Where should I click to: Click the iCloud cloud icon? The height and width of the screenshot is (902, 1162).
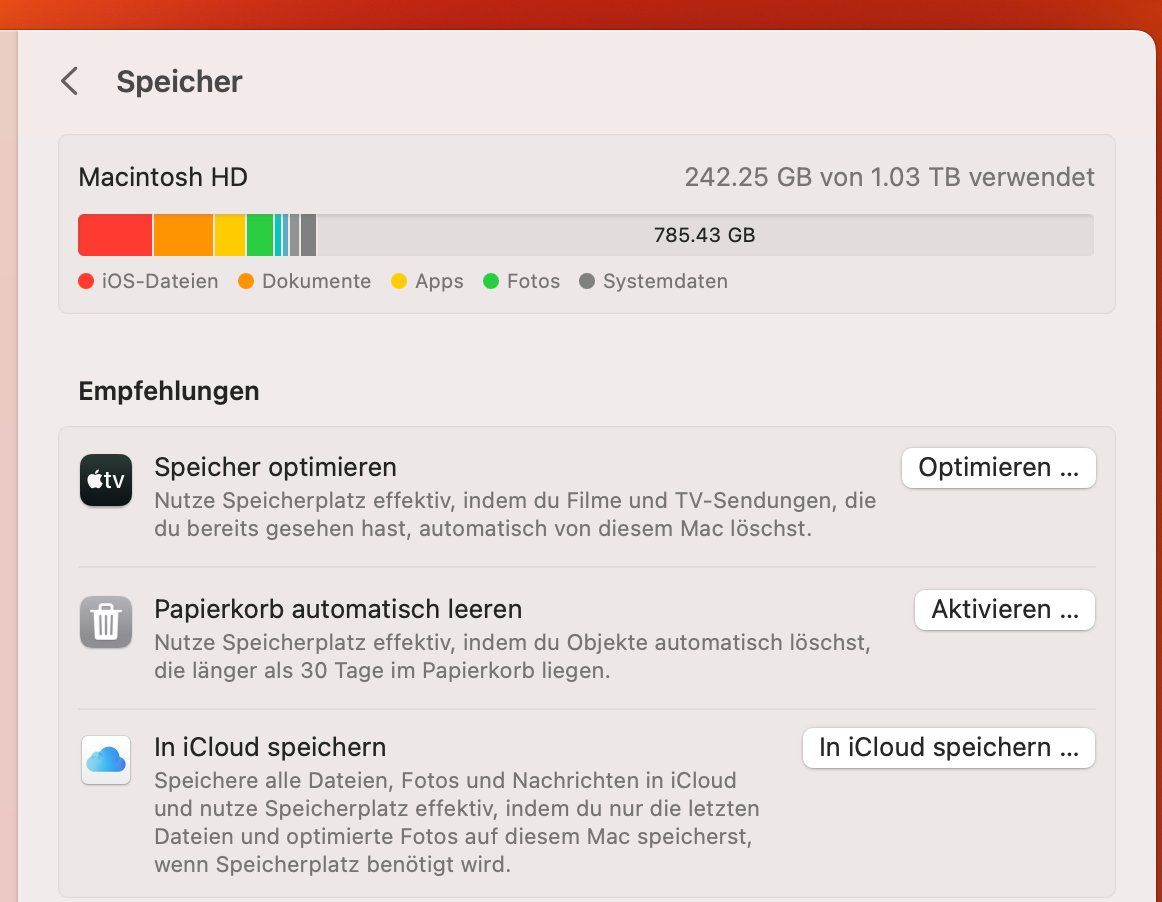(105, 760)
